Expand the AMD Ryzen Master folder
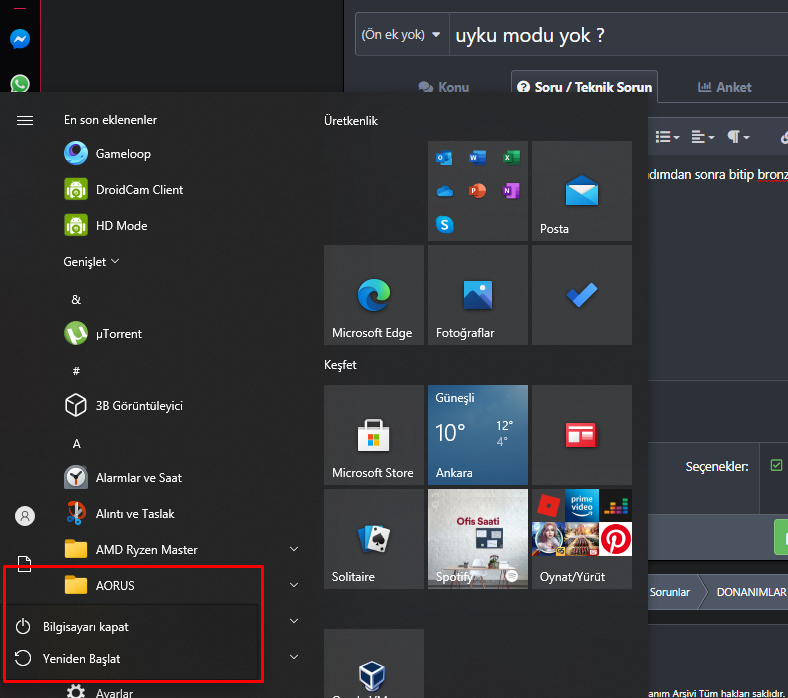 coord(294,549)
